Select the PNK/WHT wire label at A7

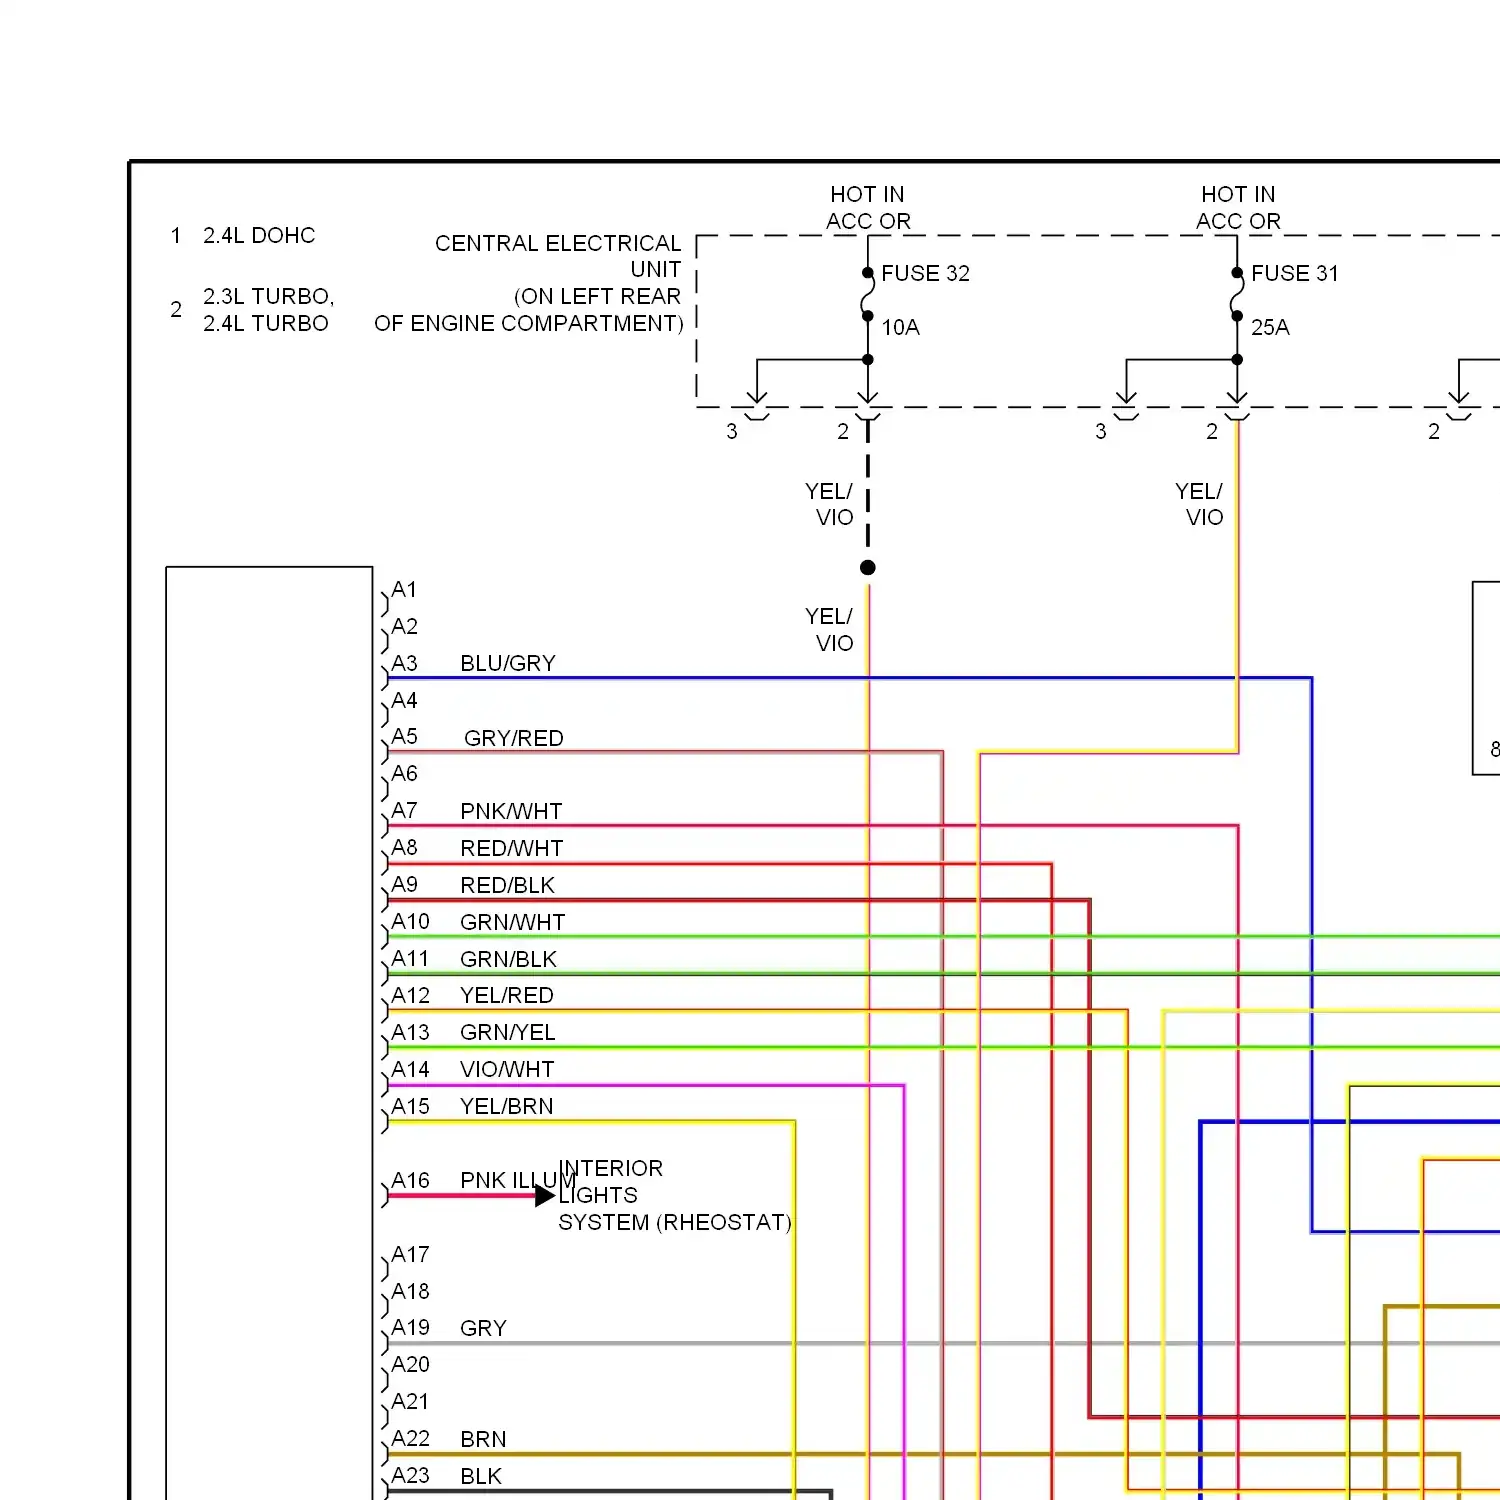click(x=511, y=811)
